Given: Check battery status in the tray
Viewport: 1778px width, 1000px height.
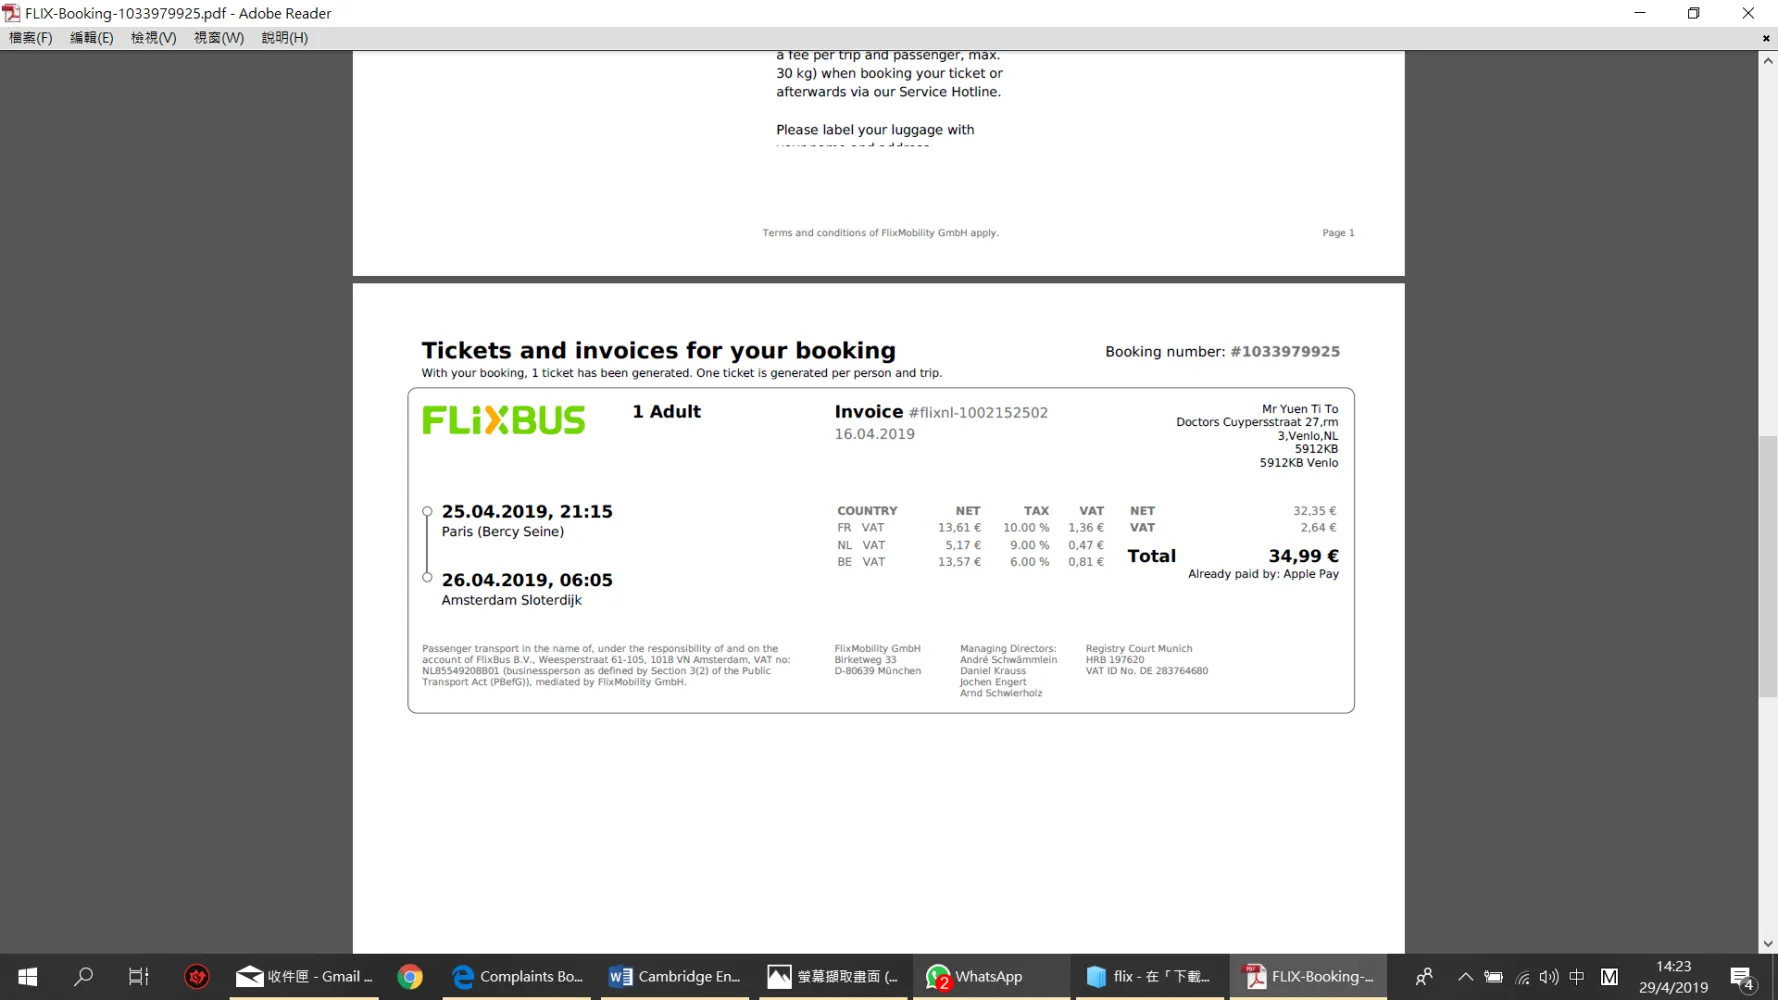Looking at the screenshot, I should tap(1493, 977).
